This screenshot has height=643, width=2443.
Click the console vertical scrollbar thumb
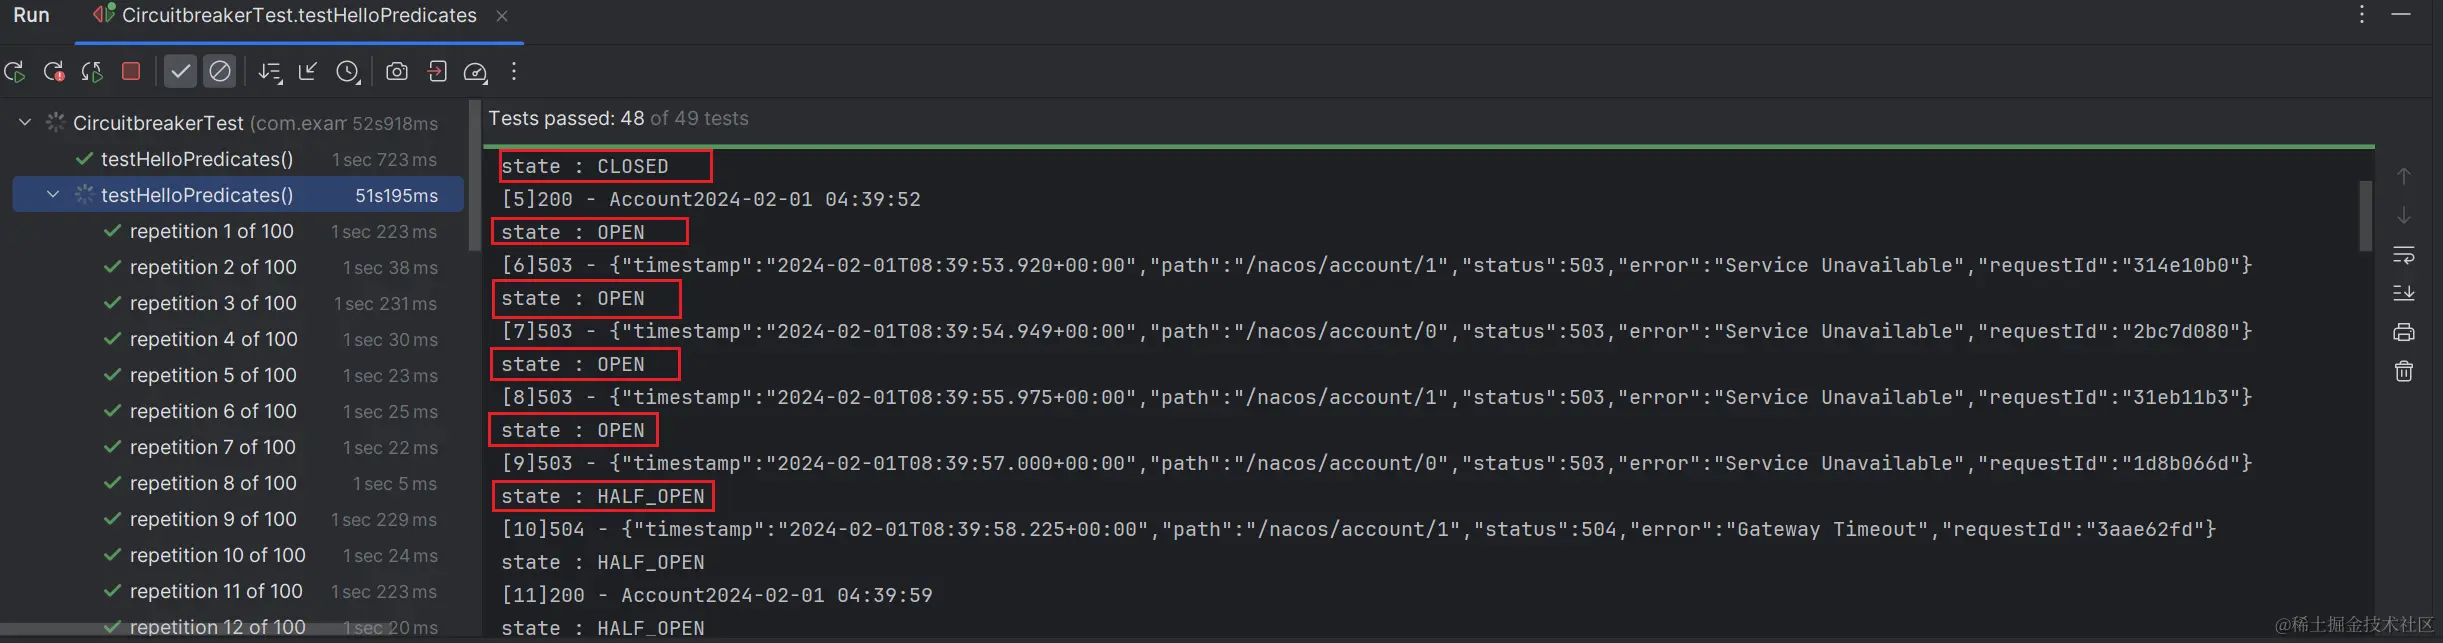click(x=2365, y=215)
